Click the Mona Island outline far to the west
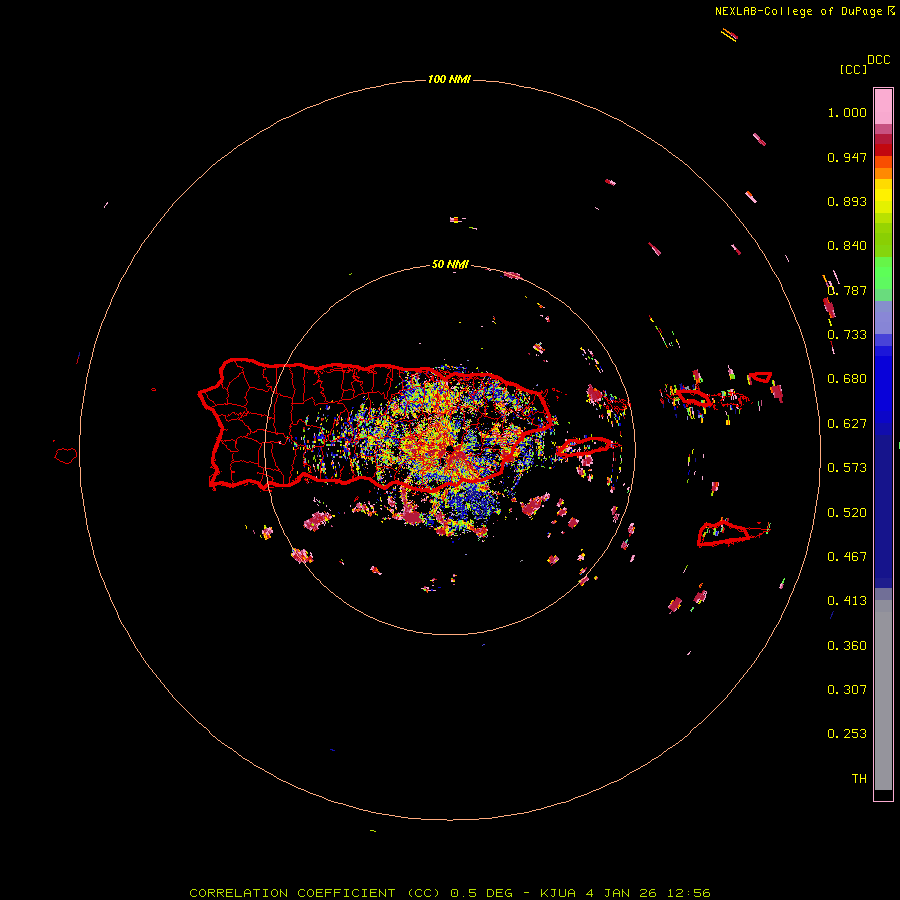This screenshot has height=900, width=900. (66, 456)
